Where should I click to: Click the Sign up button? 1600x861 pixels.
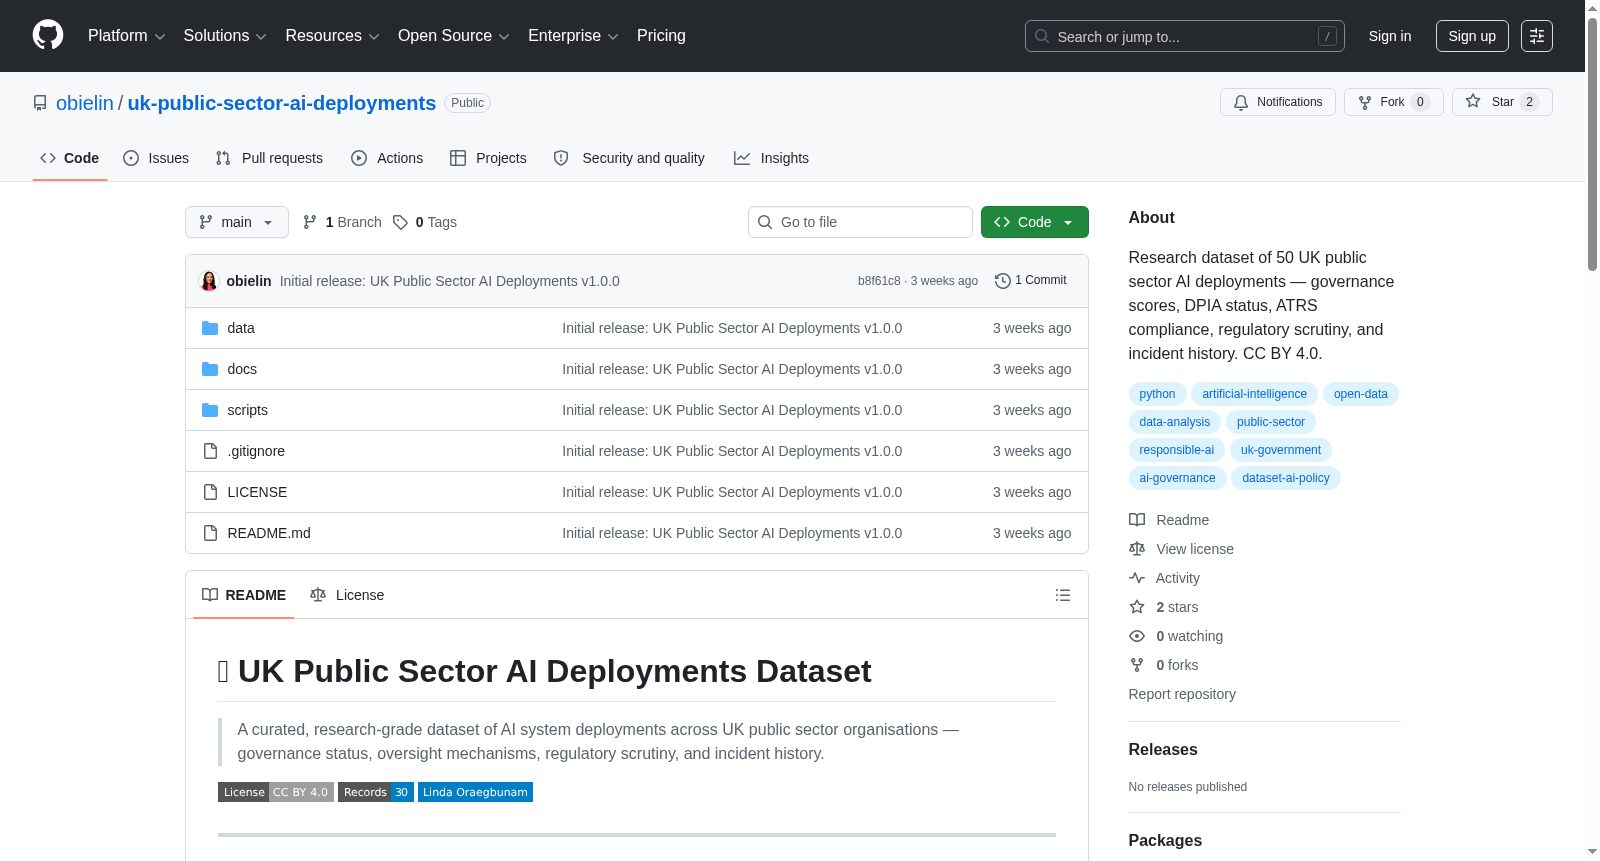tap(1472, 36)
